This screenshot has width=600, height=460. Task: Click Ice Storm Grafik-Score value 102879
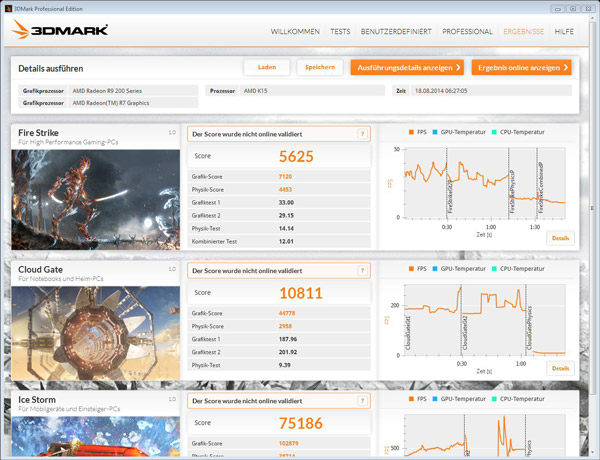pos(289,443)
